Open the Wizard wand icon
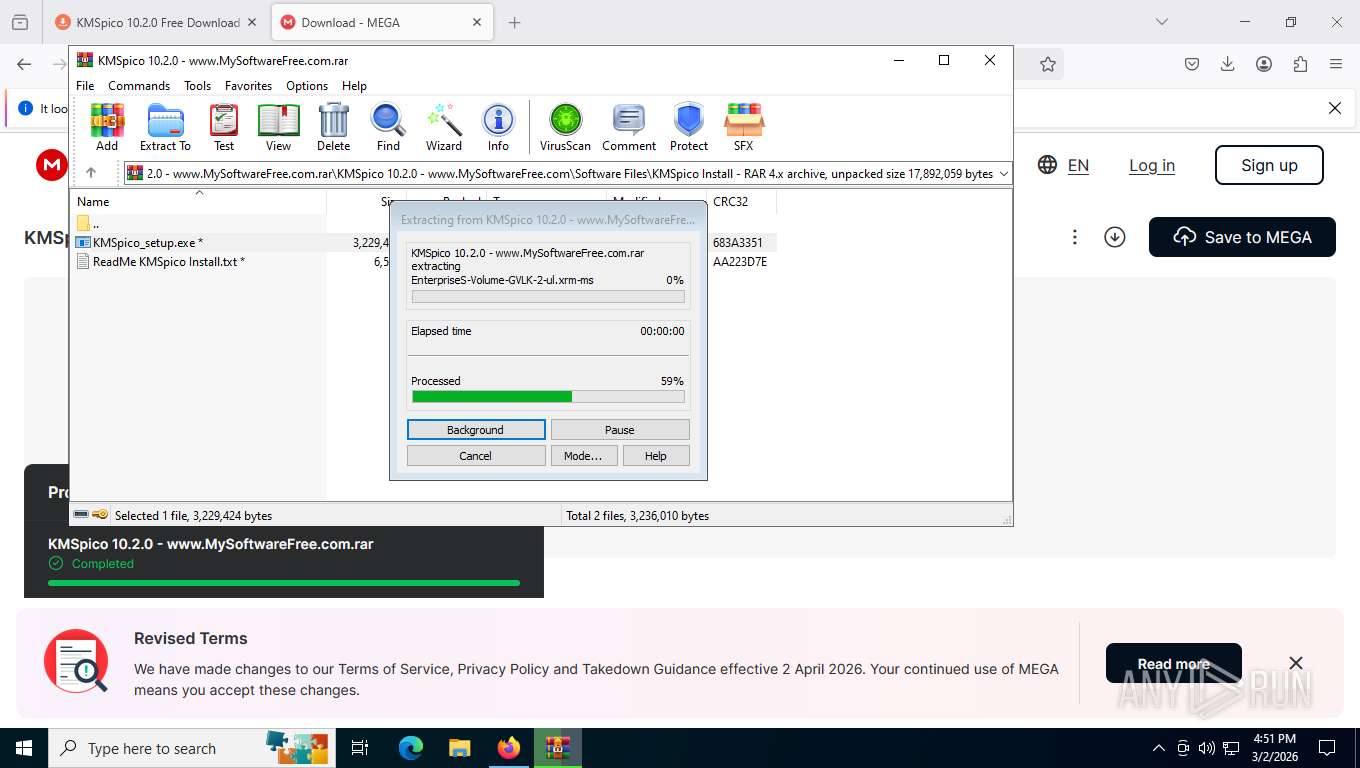This screenshot has width=1360, height=768. pyautogui.click(x=444, y=127)
